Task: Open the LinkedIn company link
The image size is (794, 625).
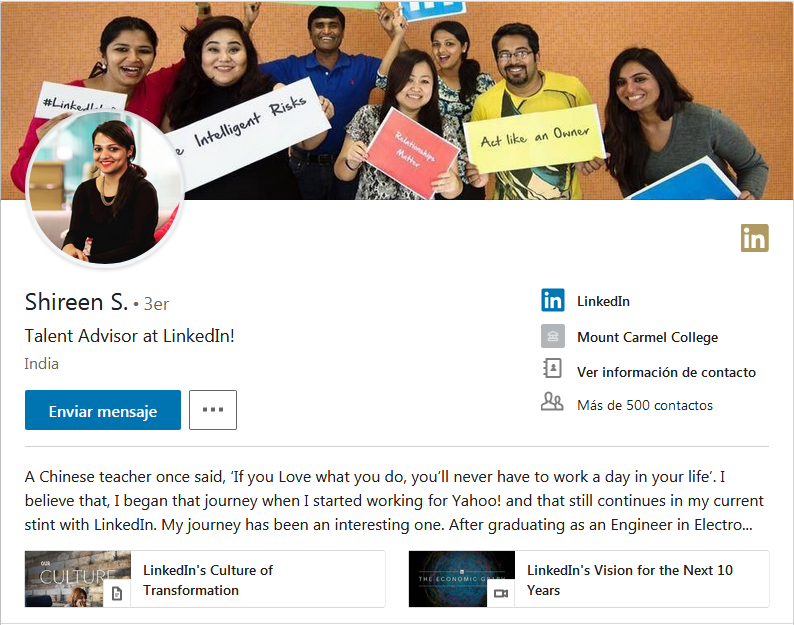Action: (603, 301)
